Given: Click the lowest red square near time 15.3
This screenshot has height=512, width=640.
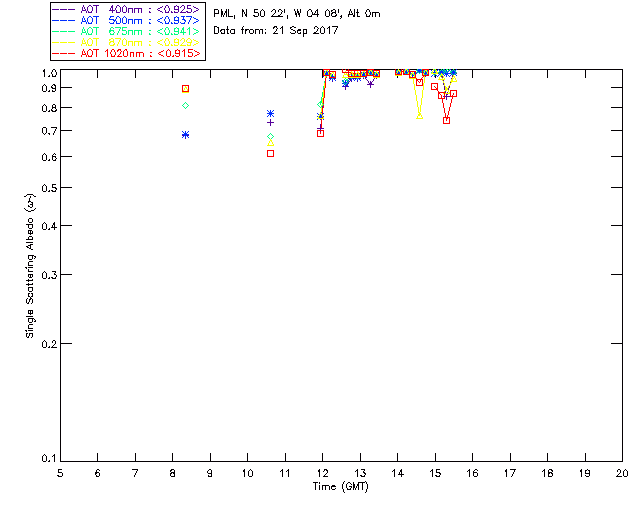Looking at the screenshot, I should pyautogui.click(x=447, y=120).
